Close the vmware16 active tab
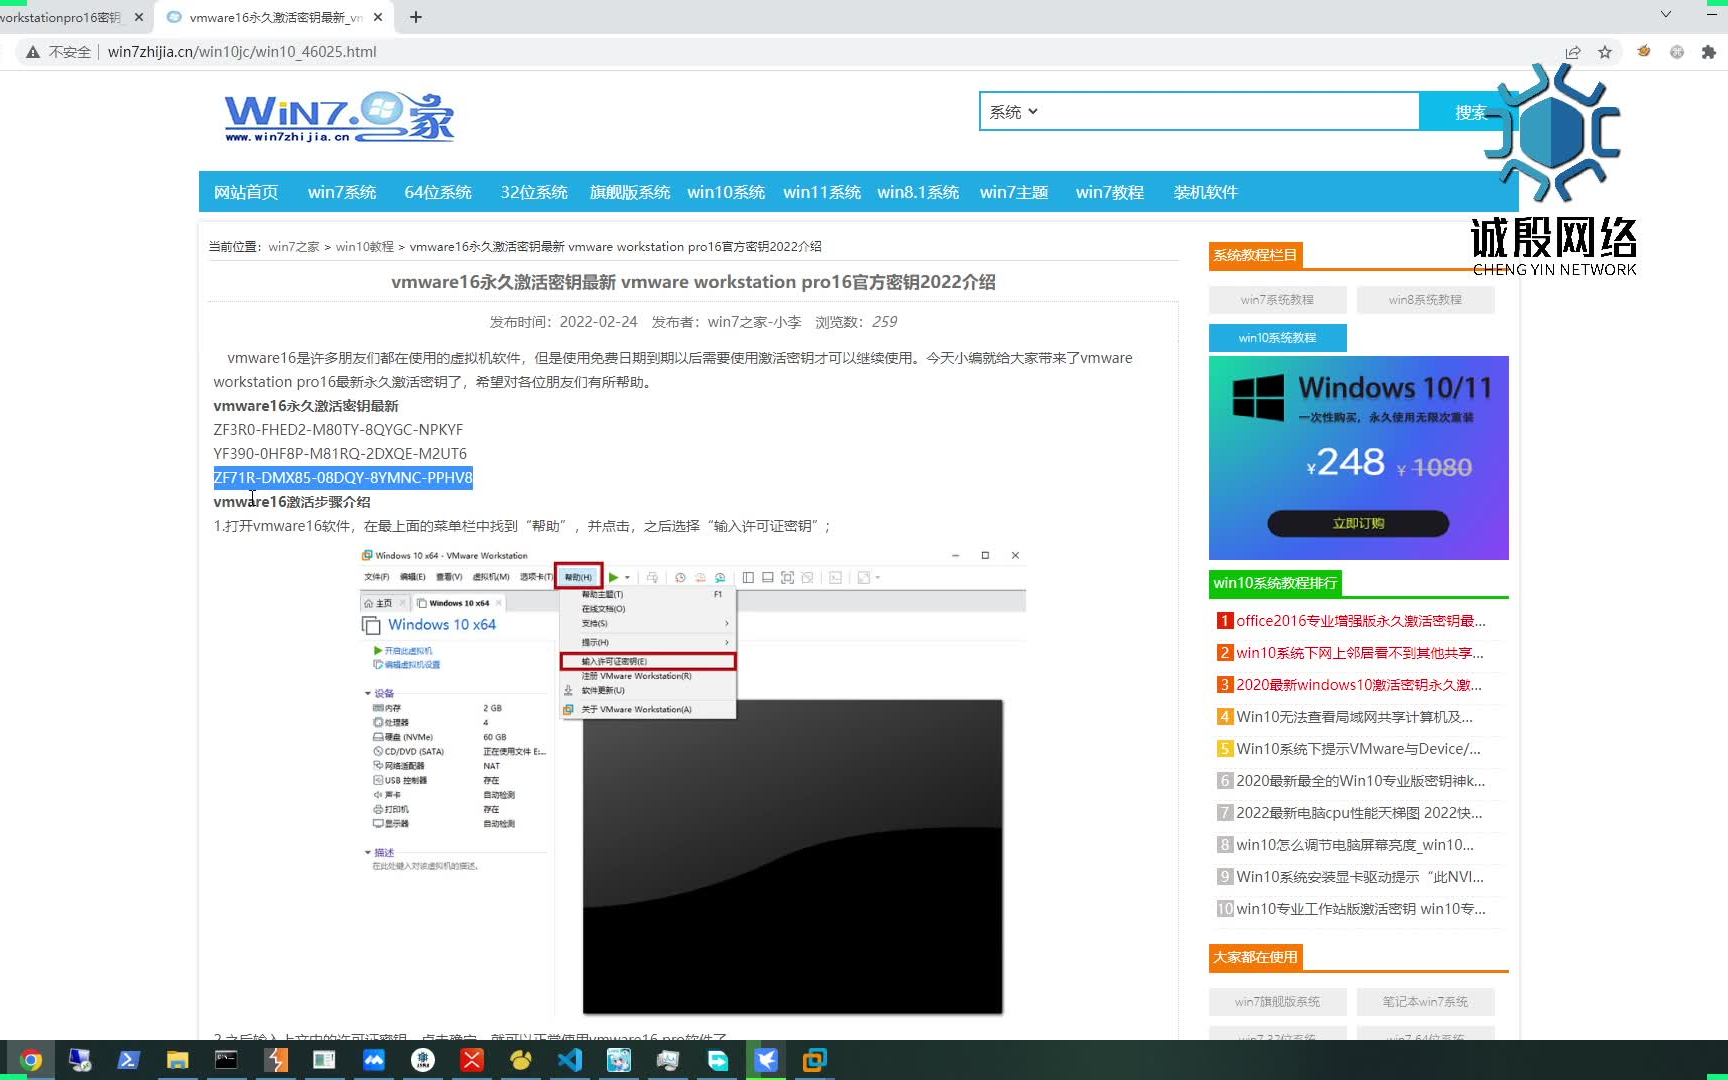Screen dimensions: 1728x1080 coord(378,17)
